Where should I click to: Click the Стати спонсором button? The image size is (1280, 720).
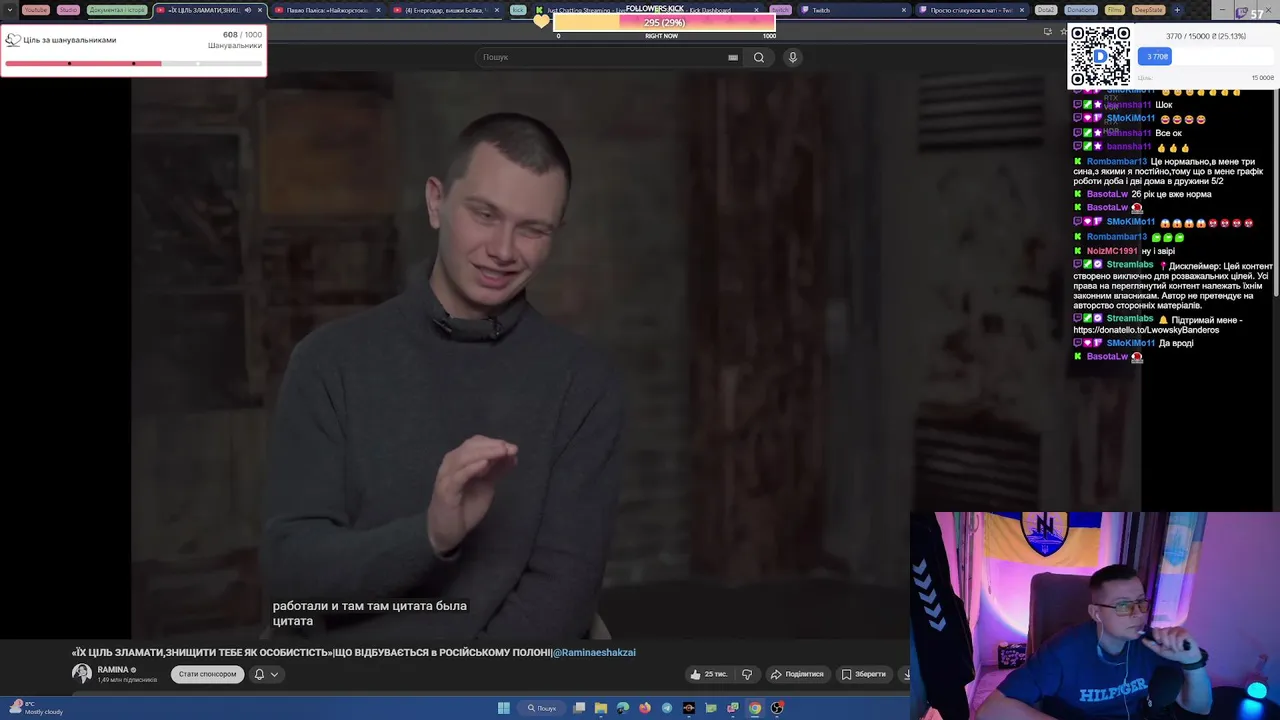207,674
